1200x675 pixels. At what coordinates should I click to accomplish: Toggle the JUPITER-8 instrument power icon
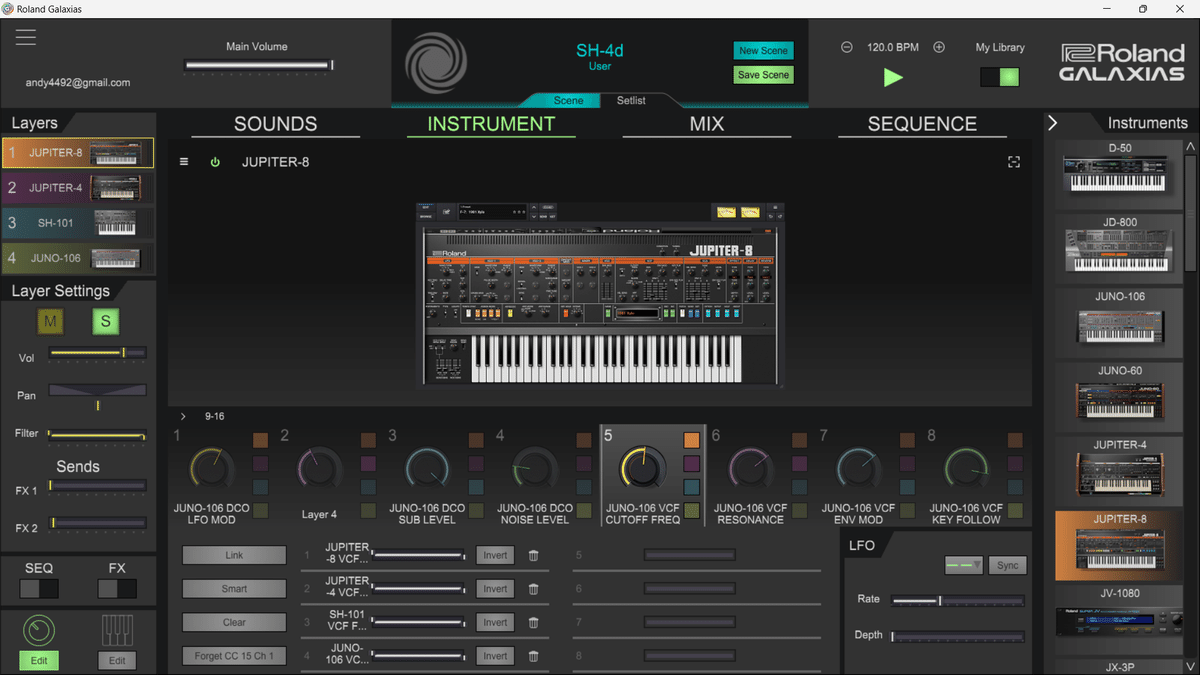[x=214, y=161]
